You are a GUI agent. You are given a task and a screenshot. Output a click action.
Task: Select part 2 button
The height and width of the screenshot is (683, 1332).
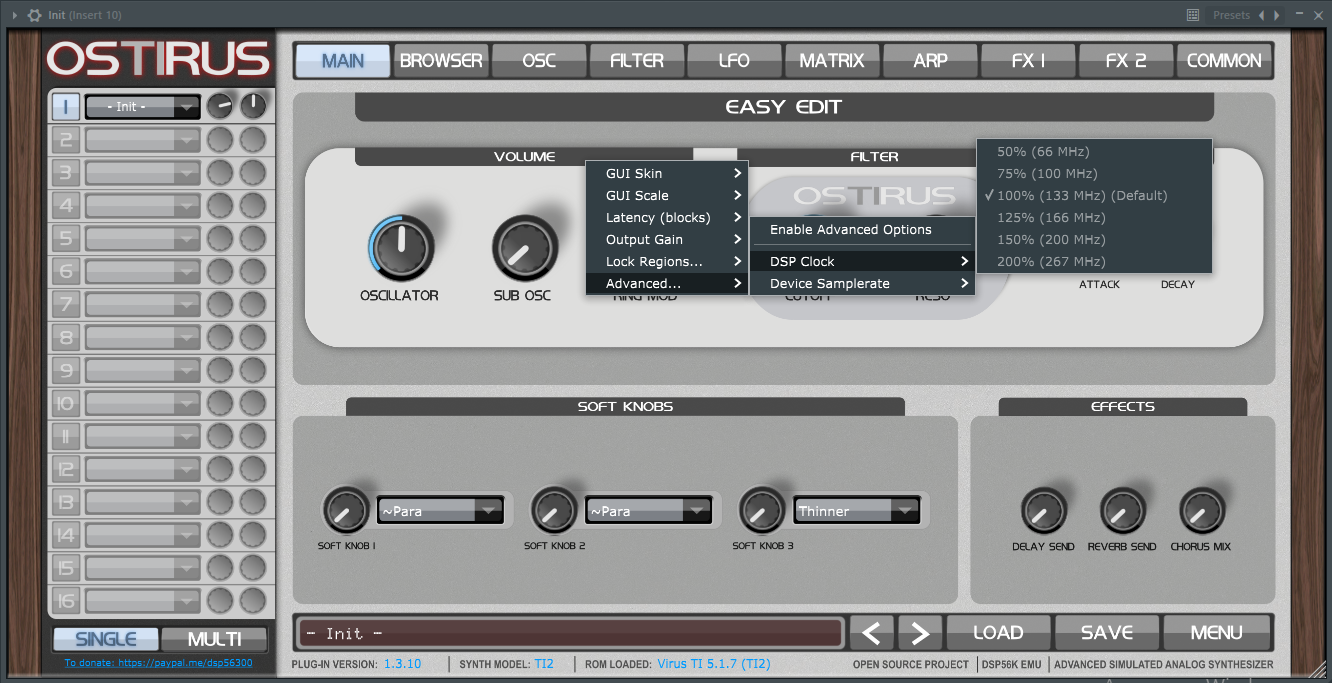(65, 140)
